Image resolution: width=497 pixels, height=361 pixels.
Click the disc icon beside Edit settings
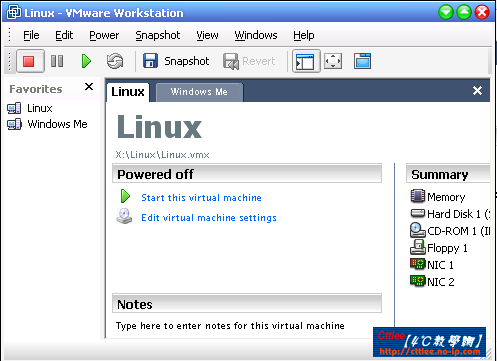(x=124, y=216)
